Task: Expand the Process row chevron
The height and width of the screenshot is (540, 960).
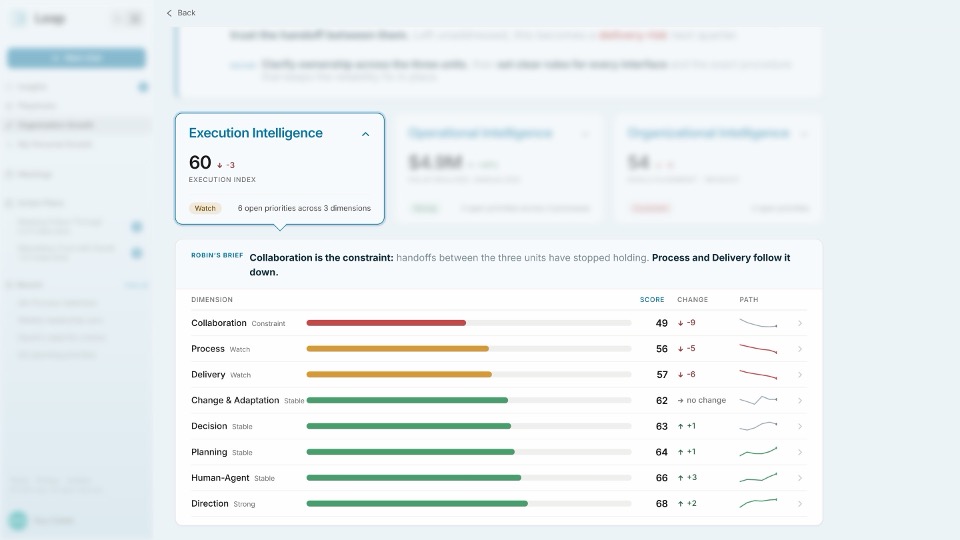Action: click(800, 349)
